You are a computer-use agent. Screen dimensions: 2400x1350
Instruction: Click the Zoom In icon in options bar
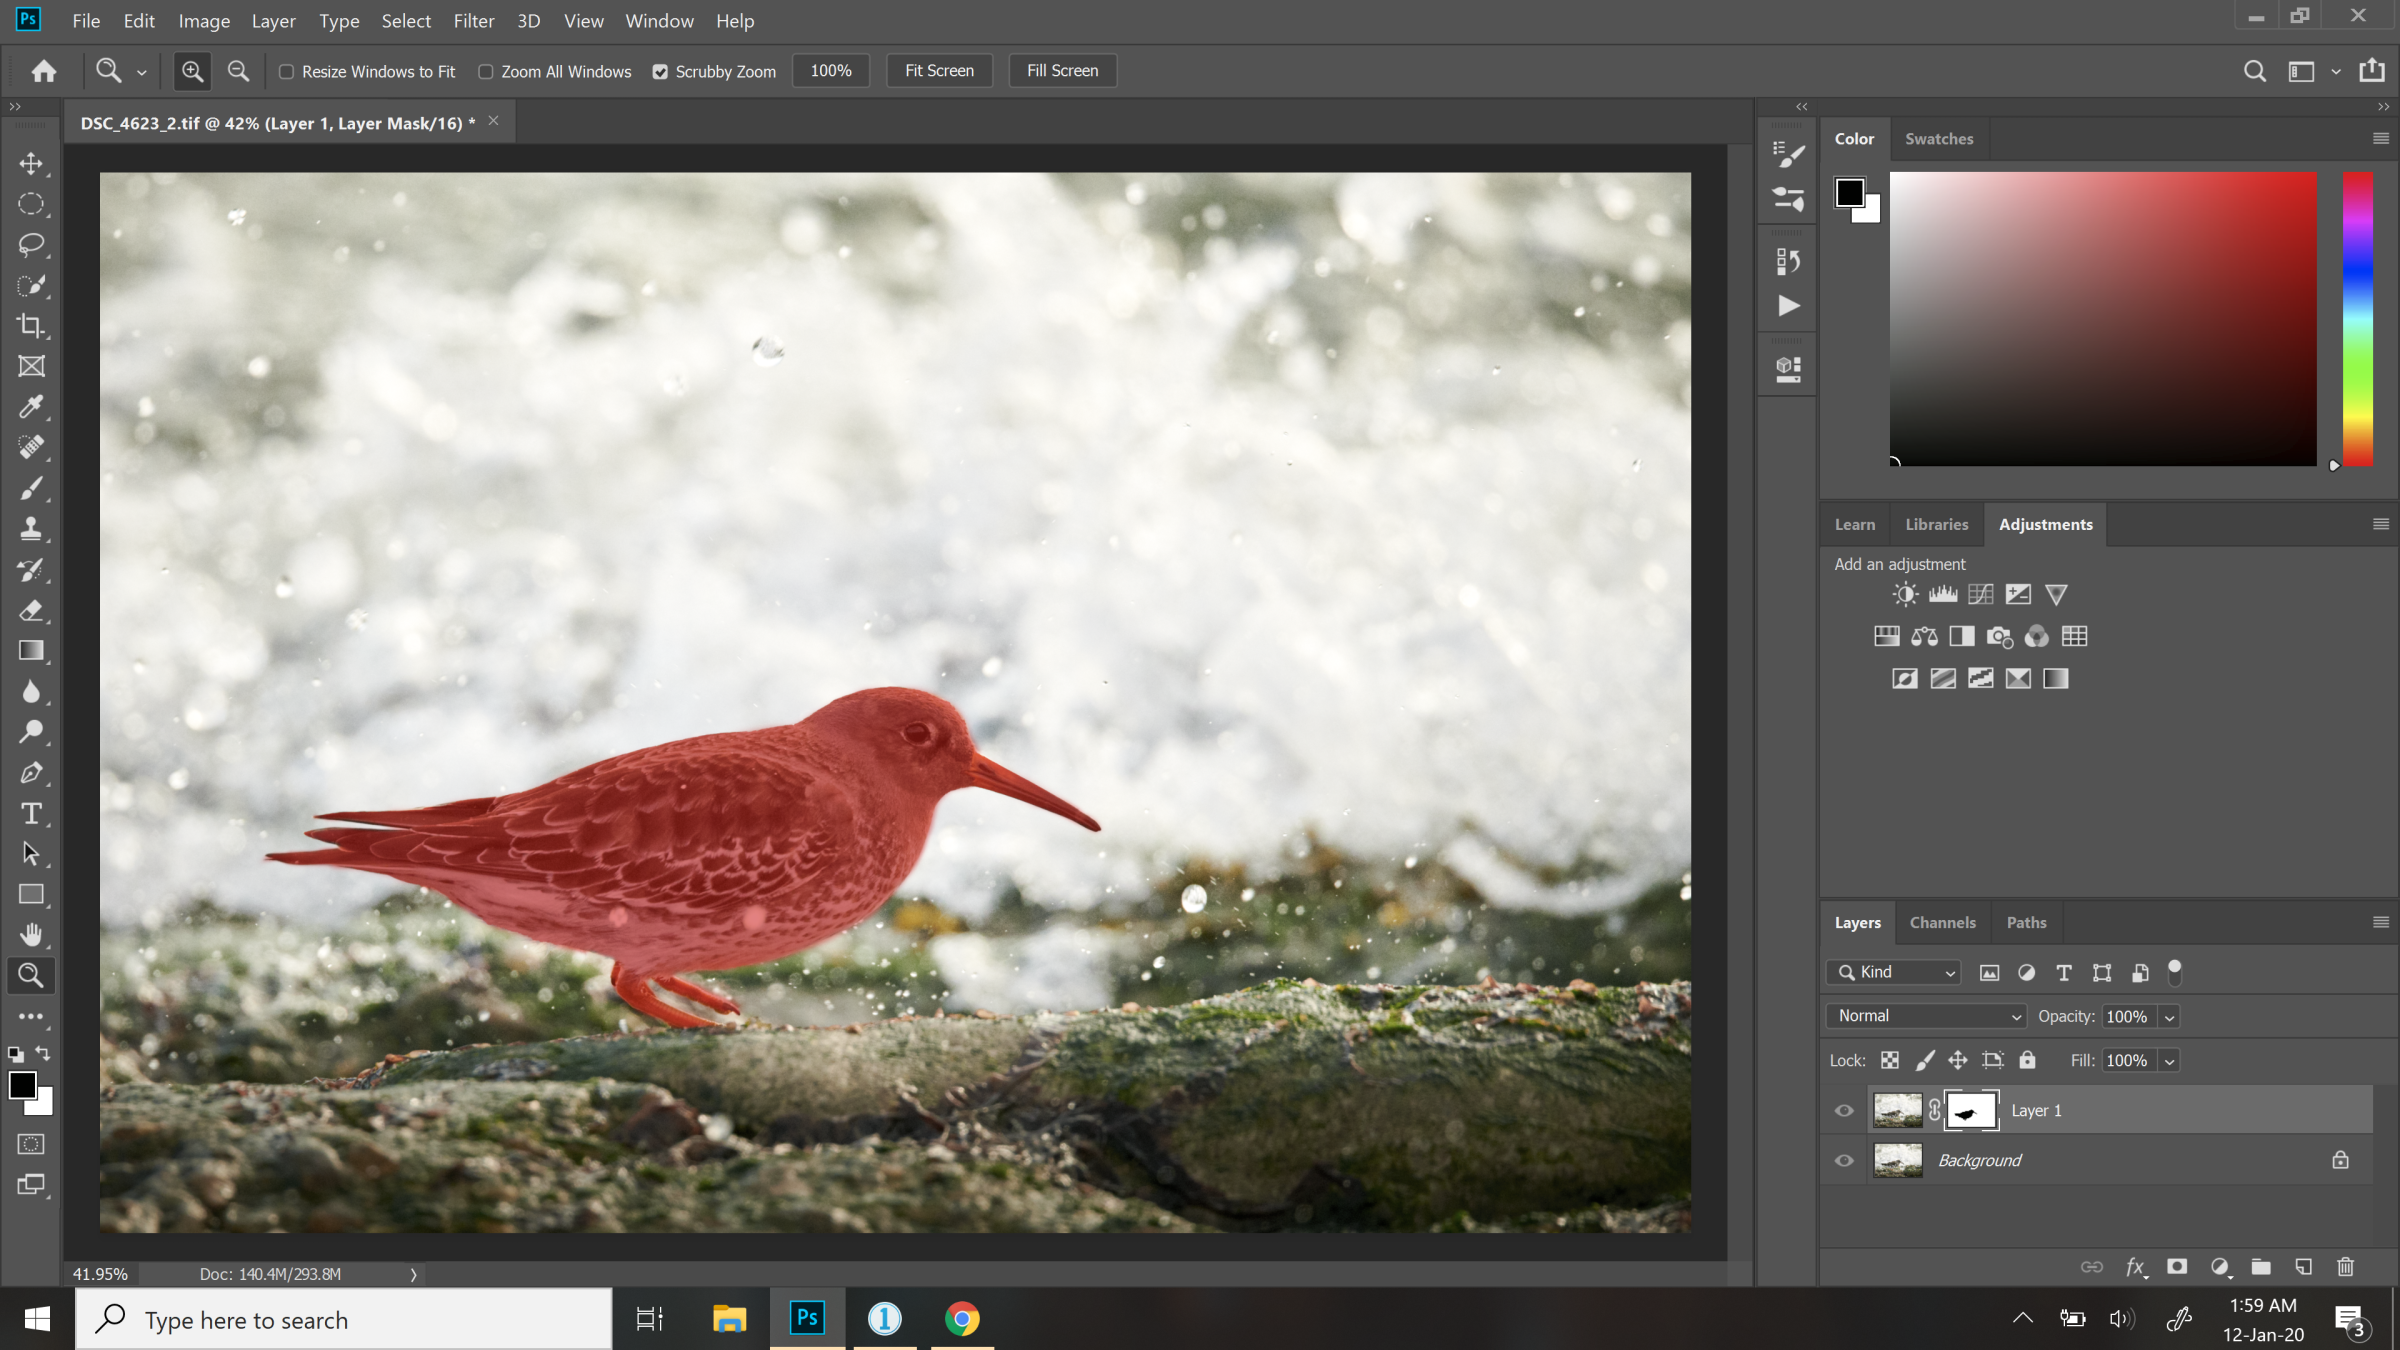point(192,71)
